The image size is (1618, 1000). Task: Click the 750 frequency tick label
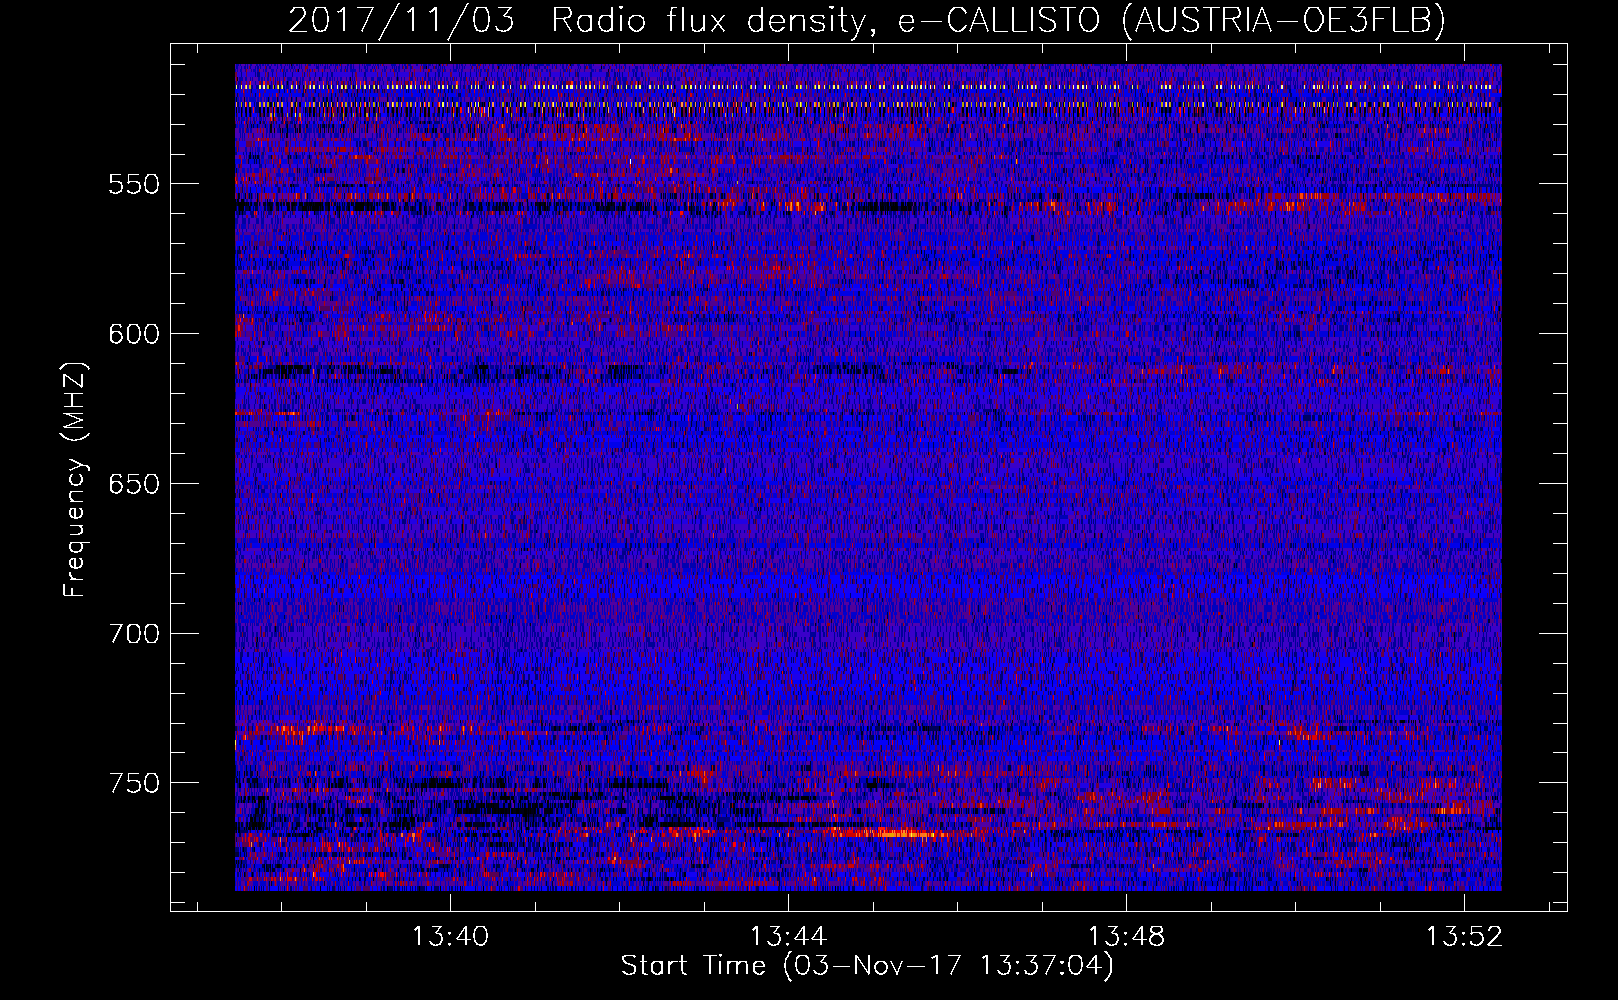(x=134, y=783)
